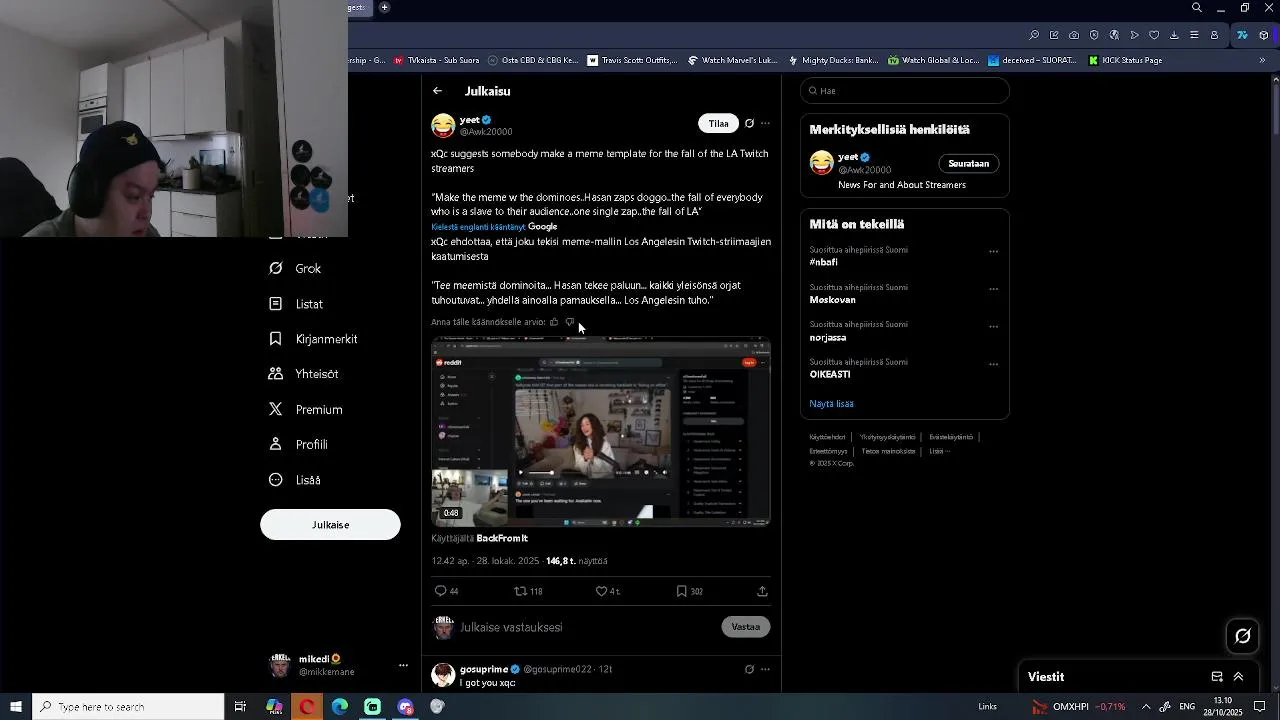Click the heart bookmark toolbar icon
1280x720 pixels.
pos(1154,35)
